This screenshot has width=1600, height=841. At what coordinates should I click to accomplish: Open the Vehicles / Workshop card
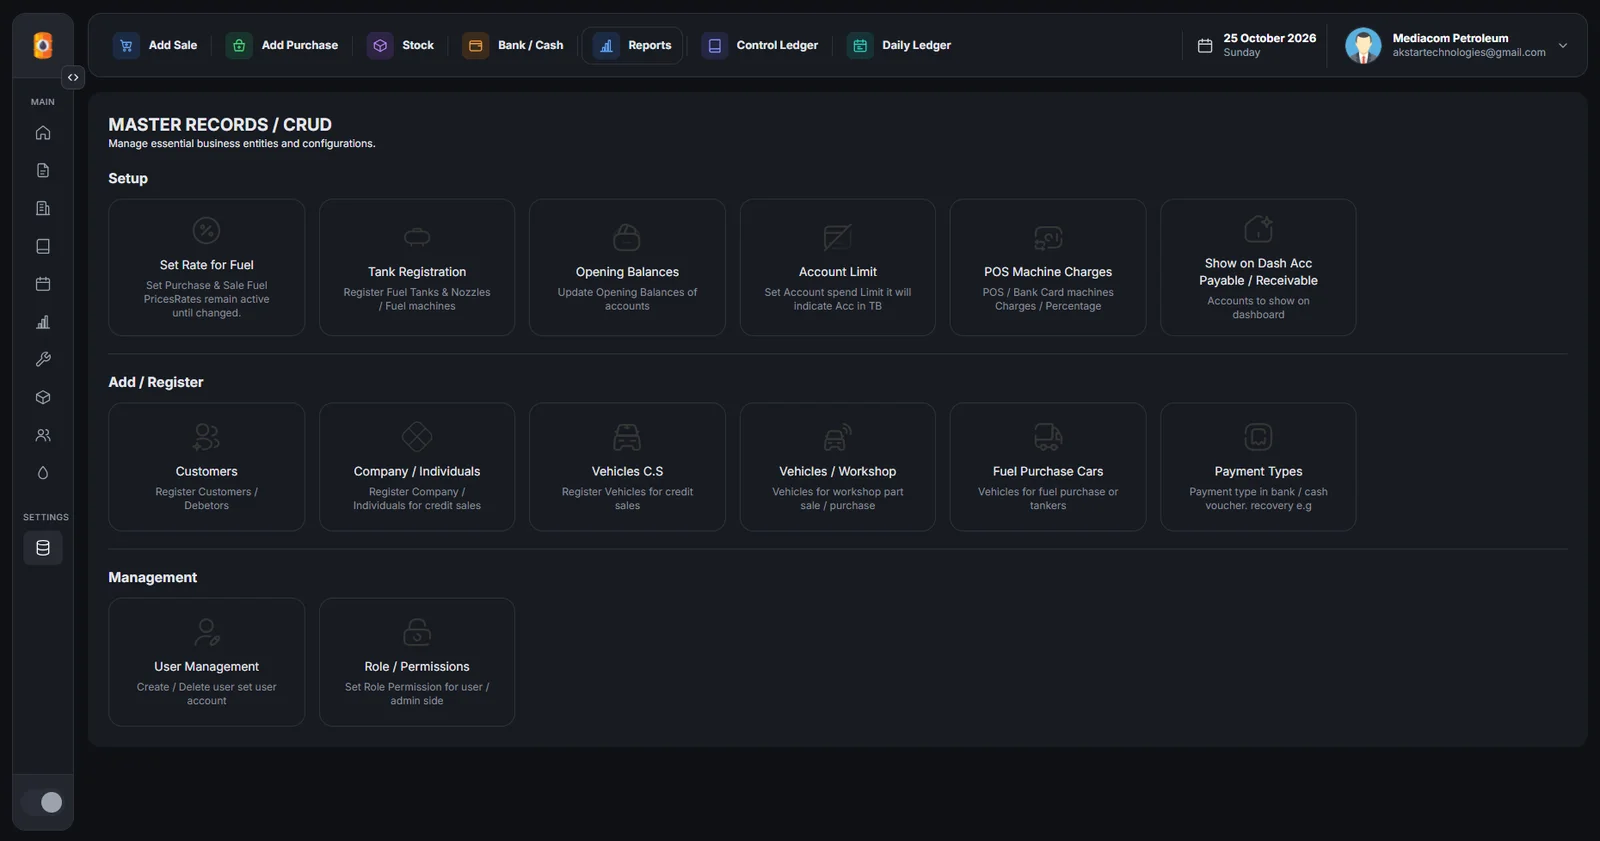[838, 467]
